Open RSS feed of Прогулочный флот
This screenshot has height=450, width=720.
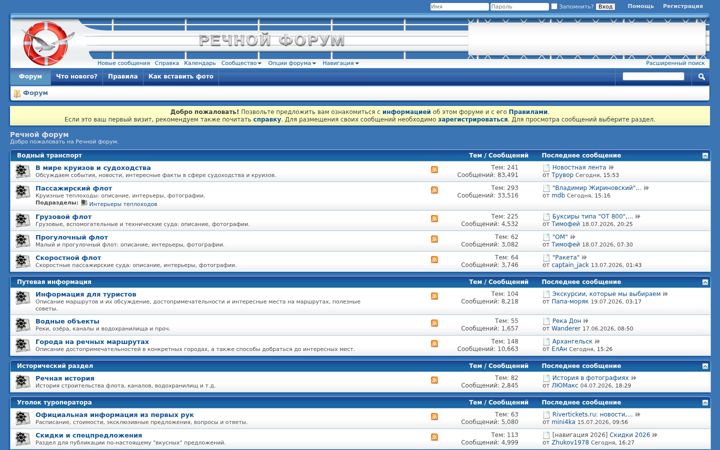(434, 239)
